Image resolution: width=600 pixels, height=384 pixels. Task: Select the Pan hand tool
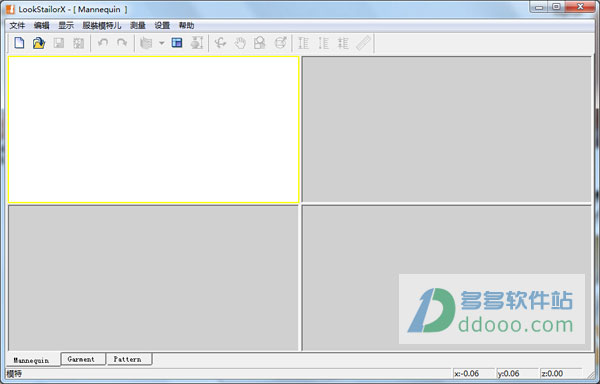pyautogui.click(x=240, y=43)
